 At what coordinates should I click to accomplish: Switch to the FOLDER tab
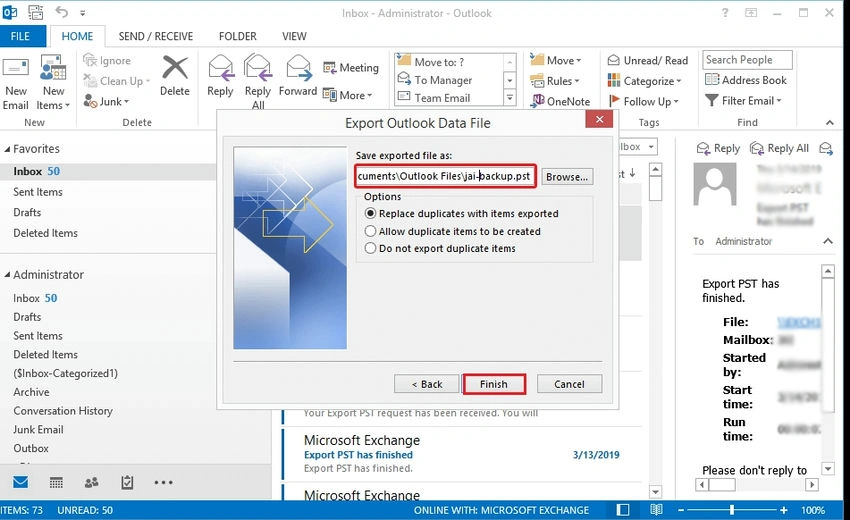click(237, 36)
